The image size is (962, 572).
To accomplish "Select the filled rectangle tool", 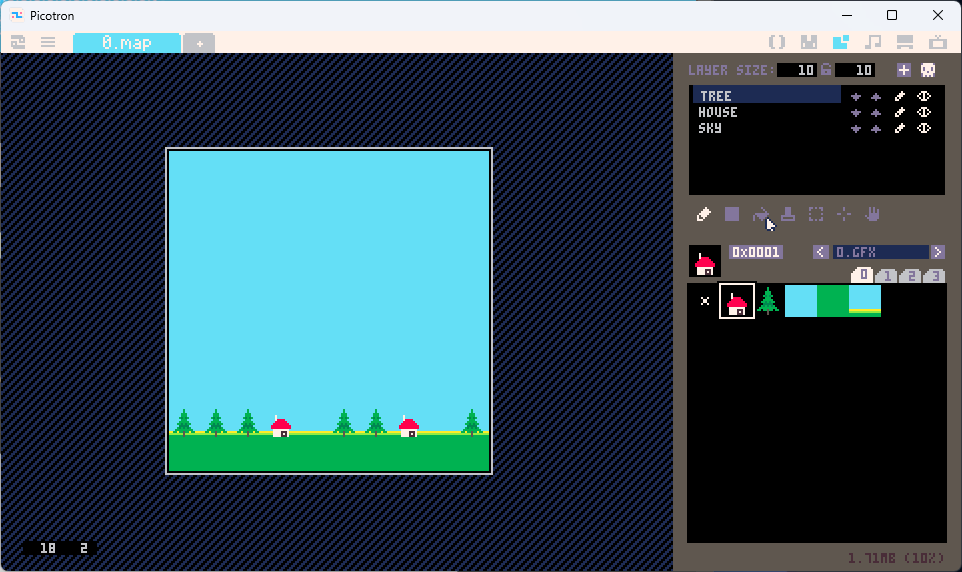I will pos(732,214).
